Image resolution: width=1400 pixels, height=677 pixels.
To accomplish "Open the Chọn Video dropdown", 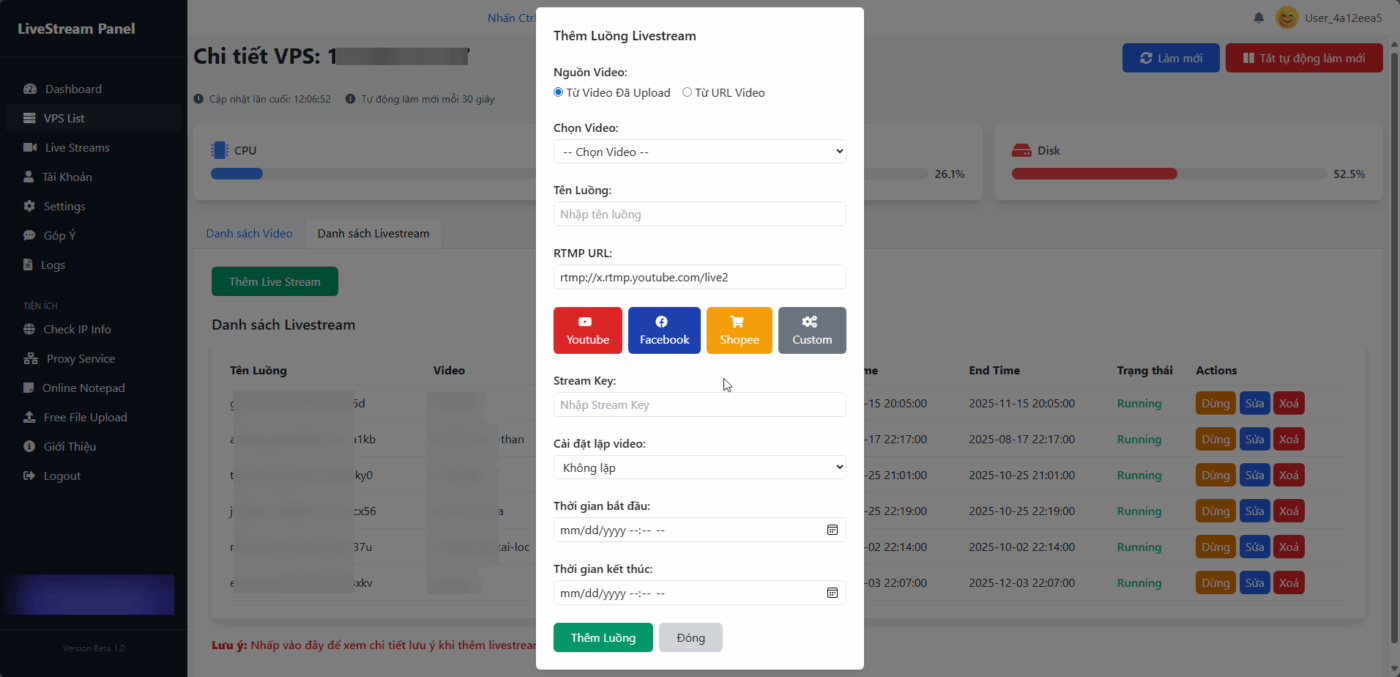I will 699,152.
